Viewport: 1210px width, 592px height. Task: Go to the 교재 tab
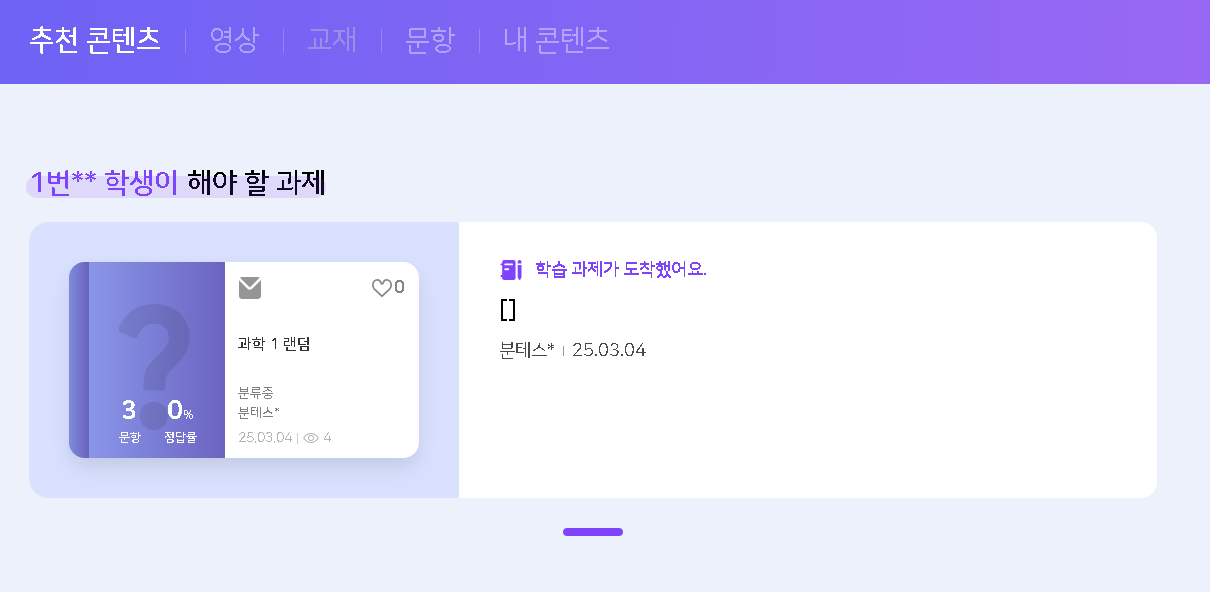click(332, 40)
